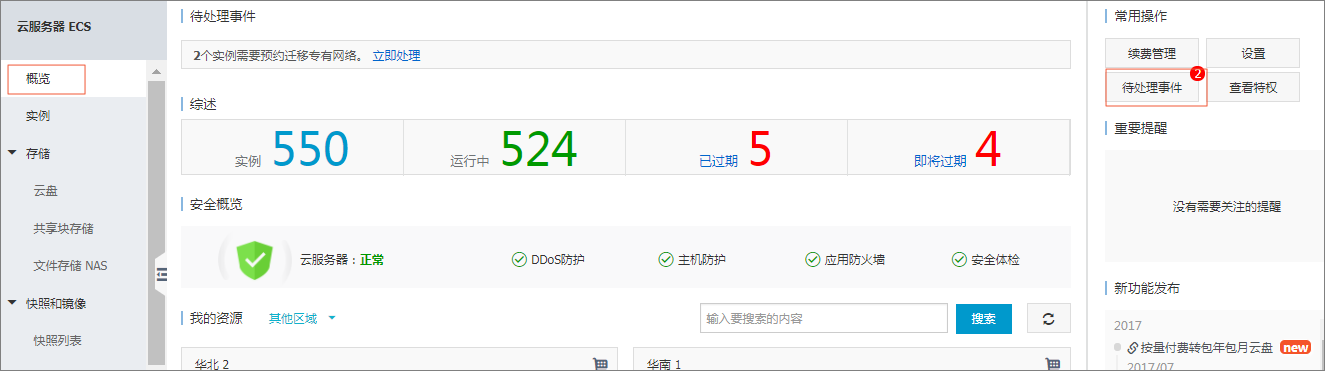Screen dimensions: 1325x371
Task: Click the red 4 expiring count
Action: coord(988,149)
